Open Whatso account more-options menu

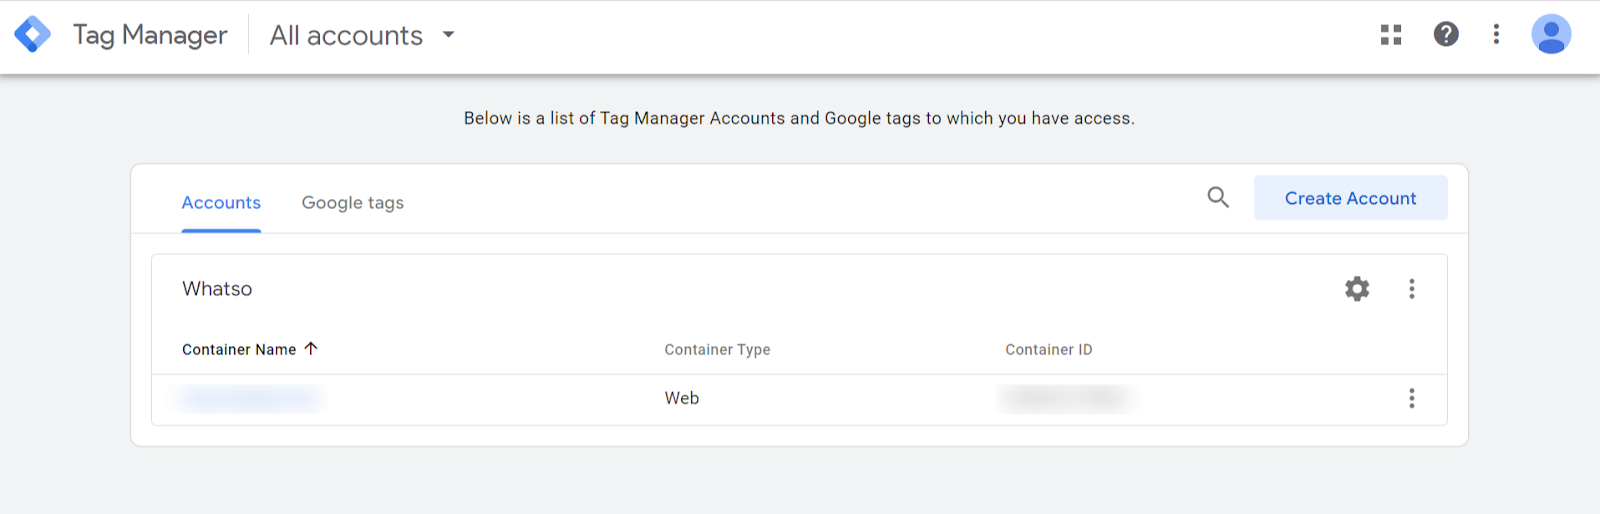click(1412, 289)
